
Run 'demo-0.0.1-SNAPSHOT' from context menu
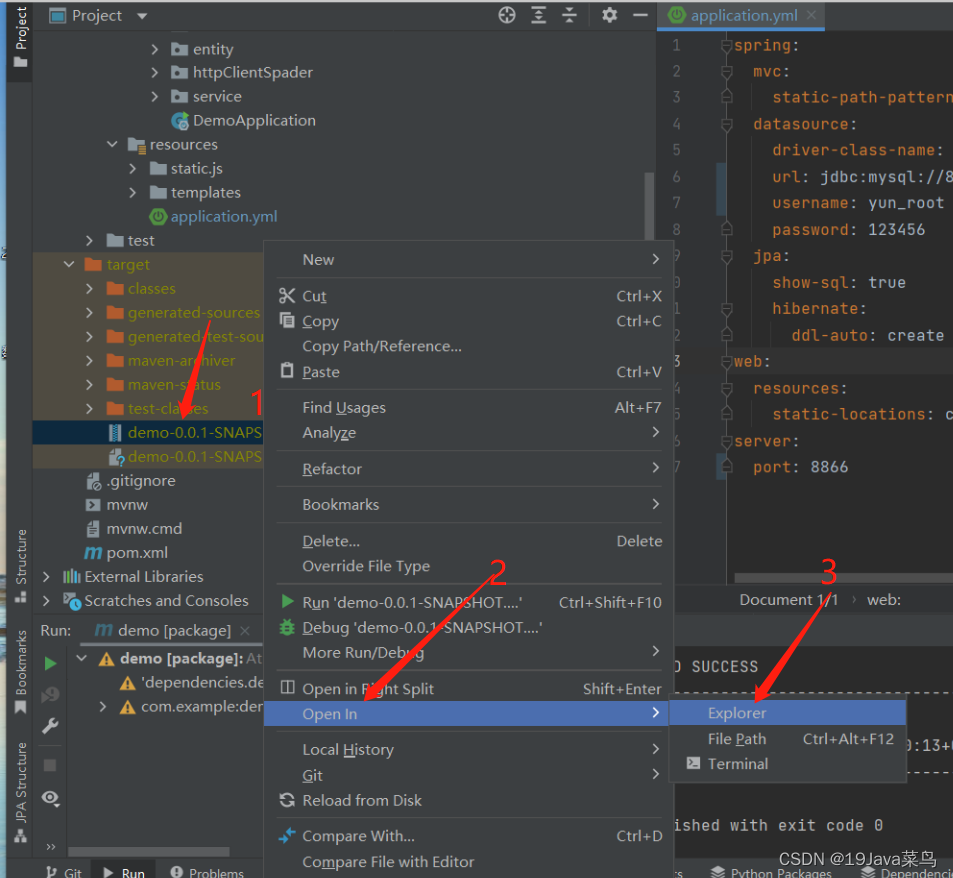click(469, 602)
